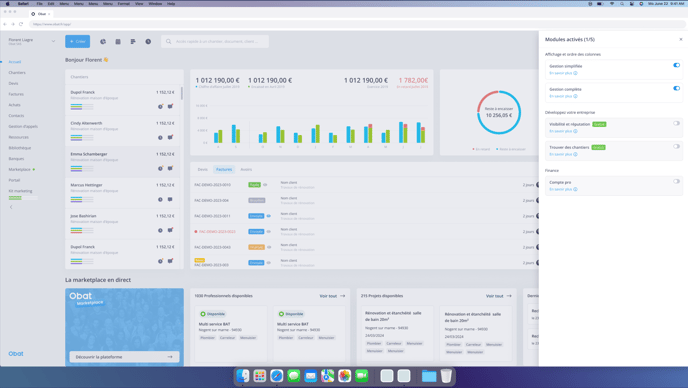
Task: Open En savoir plus under Visibilité et réputation
Action: click(560, 131)
